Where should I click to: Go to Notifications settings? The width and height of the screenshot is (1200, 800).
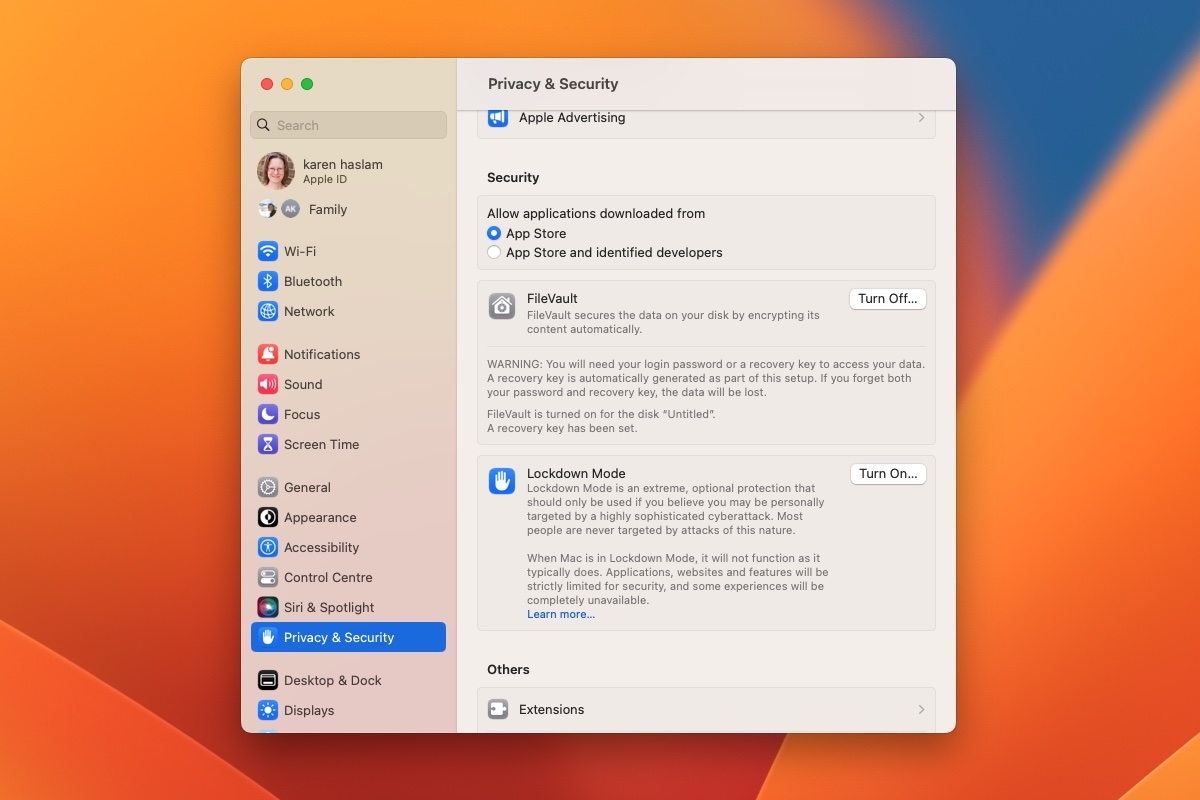pyautogui.click(x=348, y=354)
